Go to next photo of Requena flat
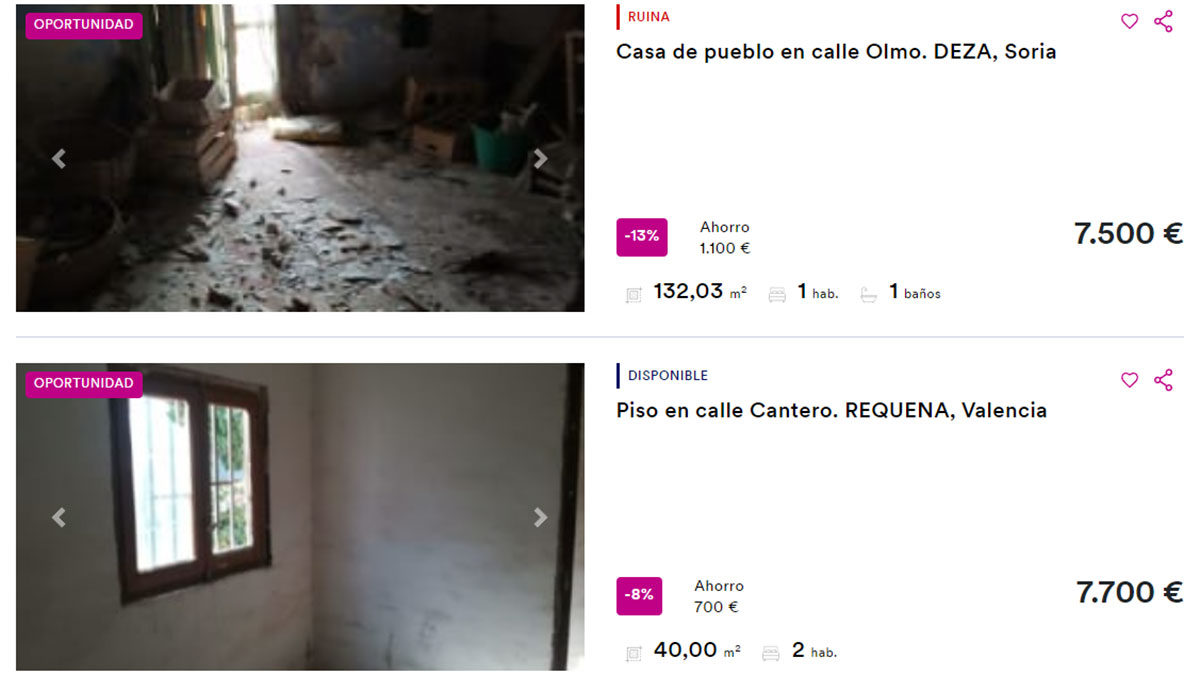 click(540, 517)
